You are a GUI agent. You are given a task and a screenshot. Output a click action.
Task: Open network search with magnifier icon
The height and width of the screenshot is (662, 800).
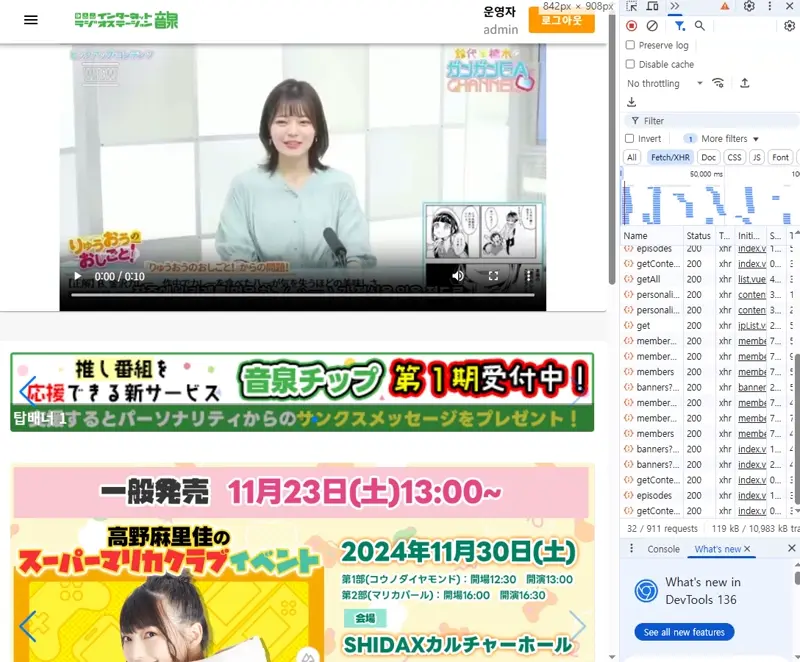(x=700, y=26)
